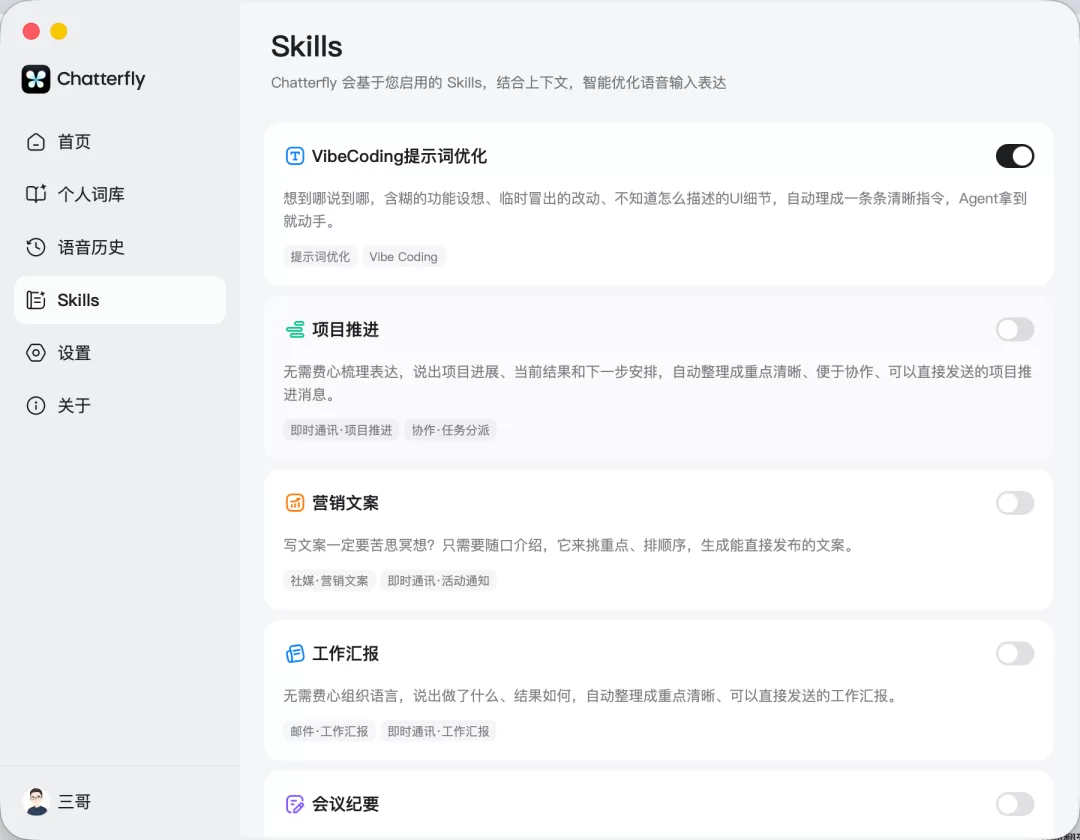Click the purple 会议纪要 note icon
Image resolution: width=1080 pixels, height=840 pixels.
295,804
